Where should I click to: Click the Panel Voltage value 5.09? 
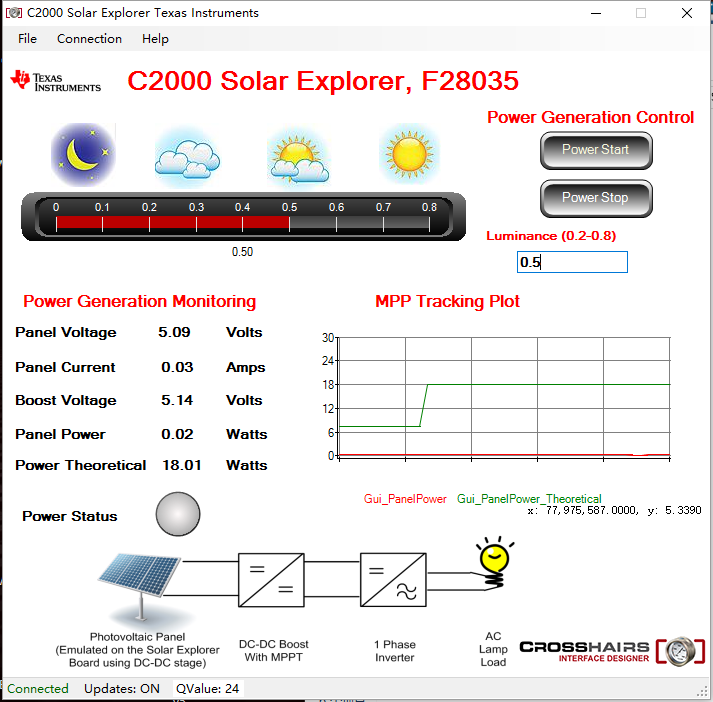tap(174, 332)
